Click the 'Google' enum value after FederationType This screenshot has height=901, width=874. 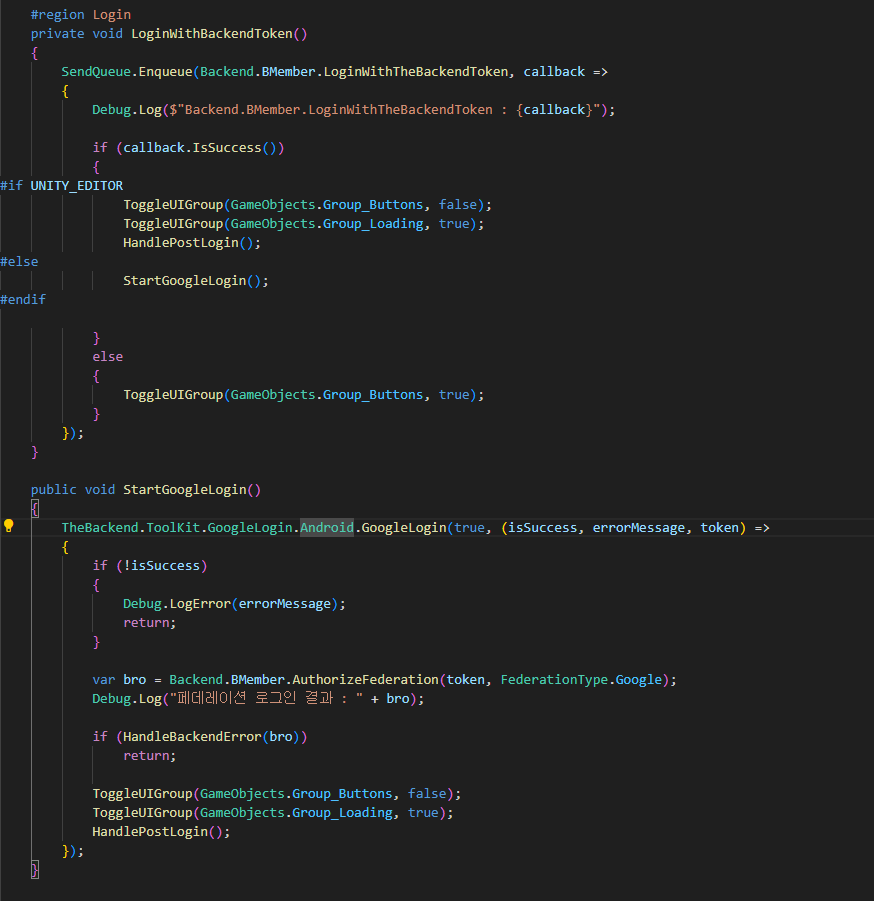click(x=638, y=680)
